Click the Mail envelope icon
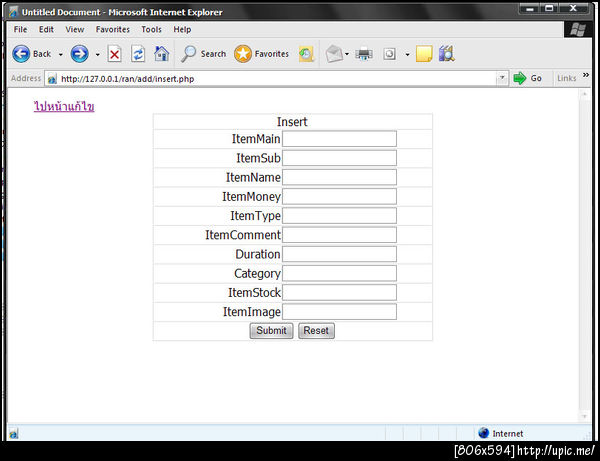 click(x=334, y=54)
